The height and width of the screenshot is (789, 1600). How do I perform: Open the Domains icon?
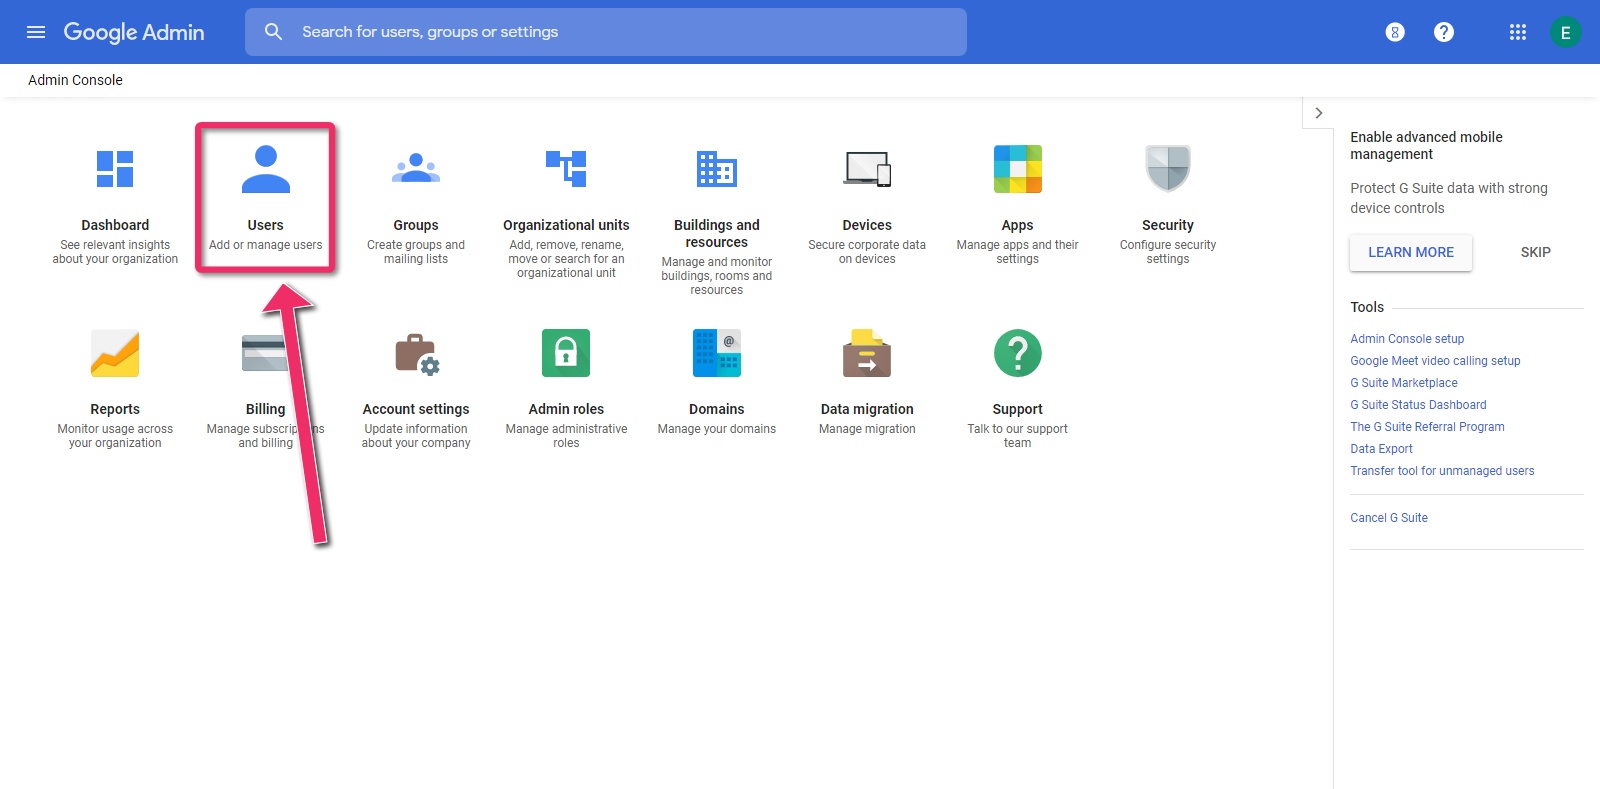pyautogui.click(x=717, y=353)
